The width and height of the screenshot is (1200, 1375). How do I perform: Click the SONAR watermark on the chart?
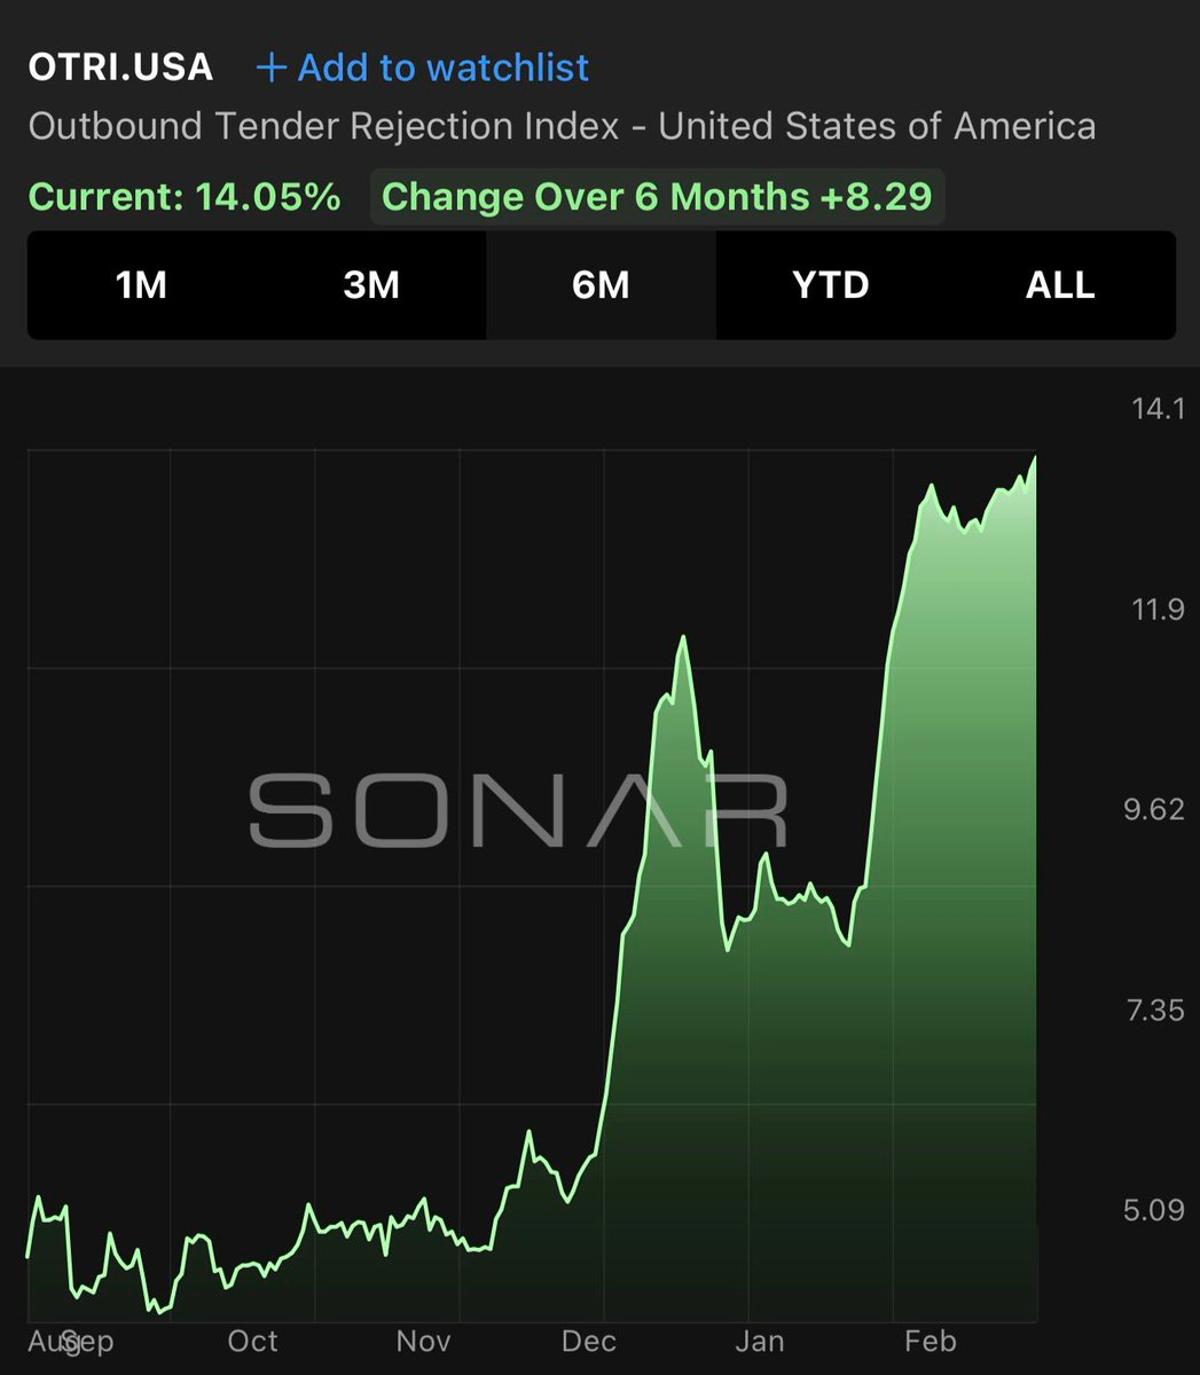point(518,810)
